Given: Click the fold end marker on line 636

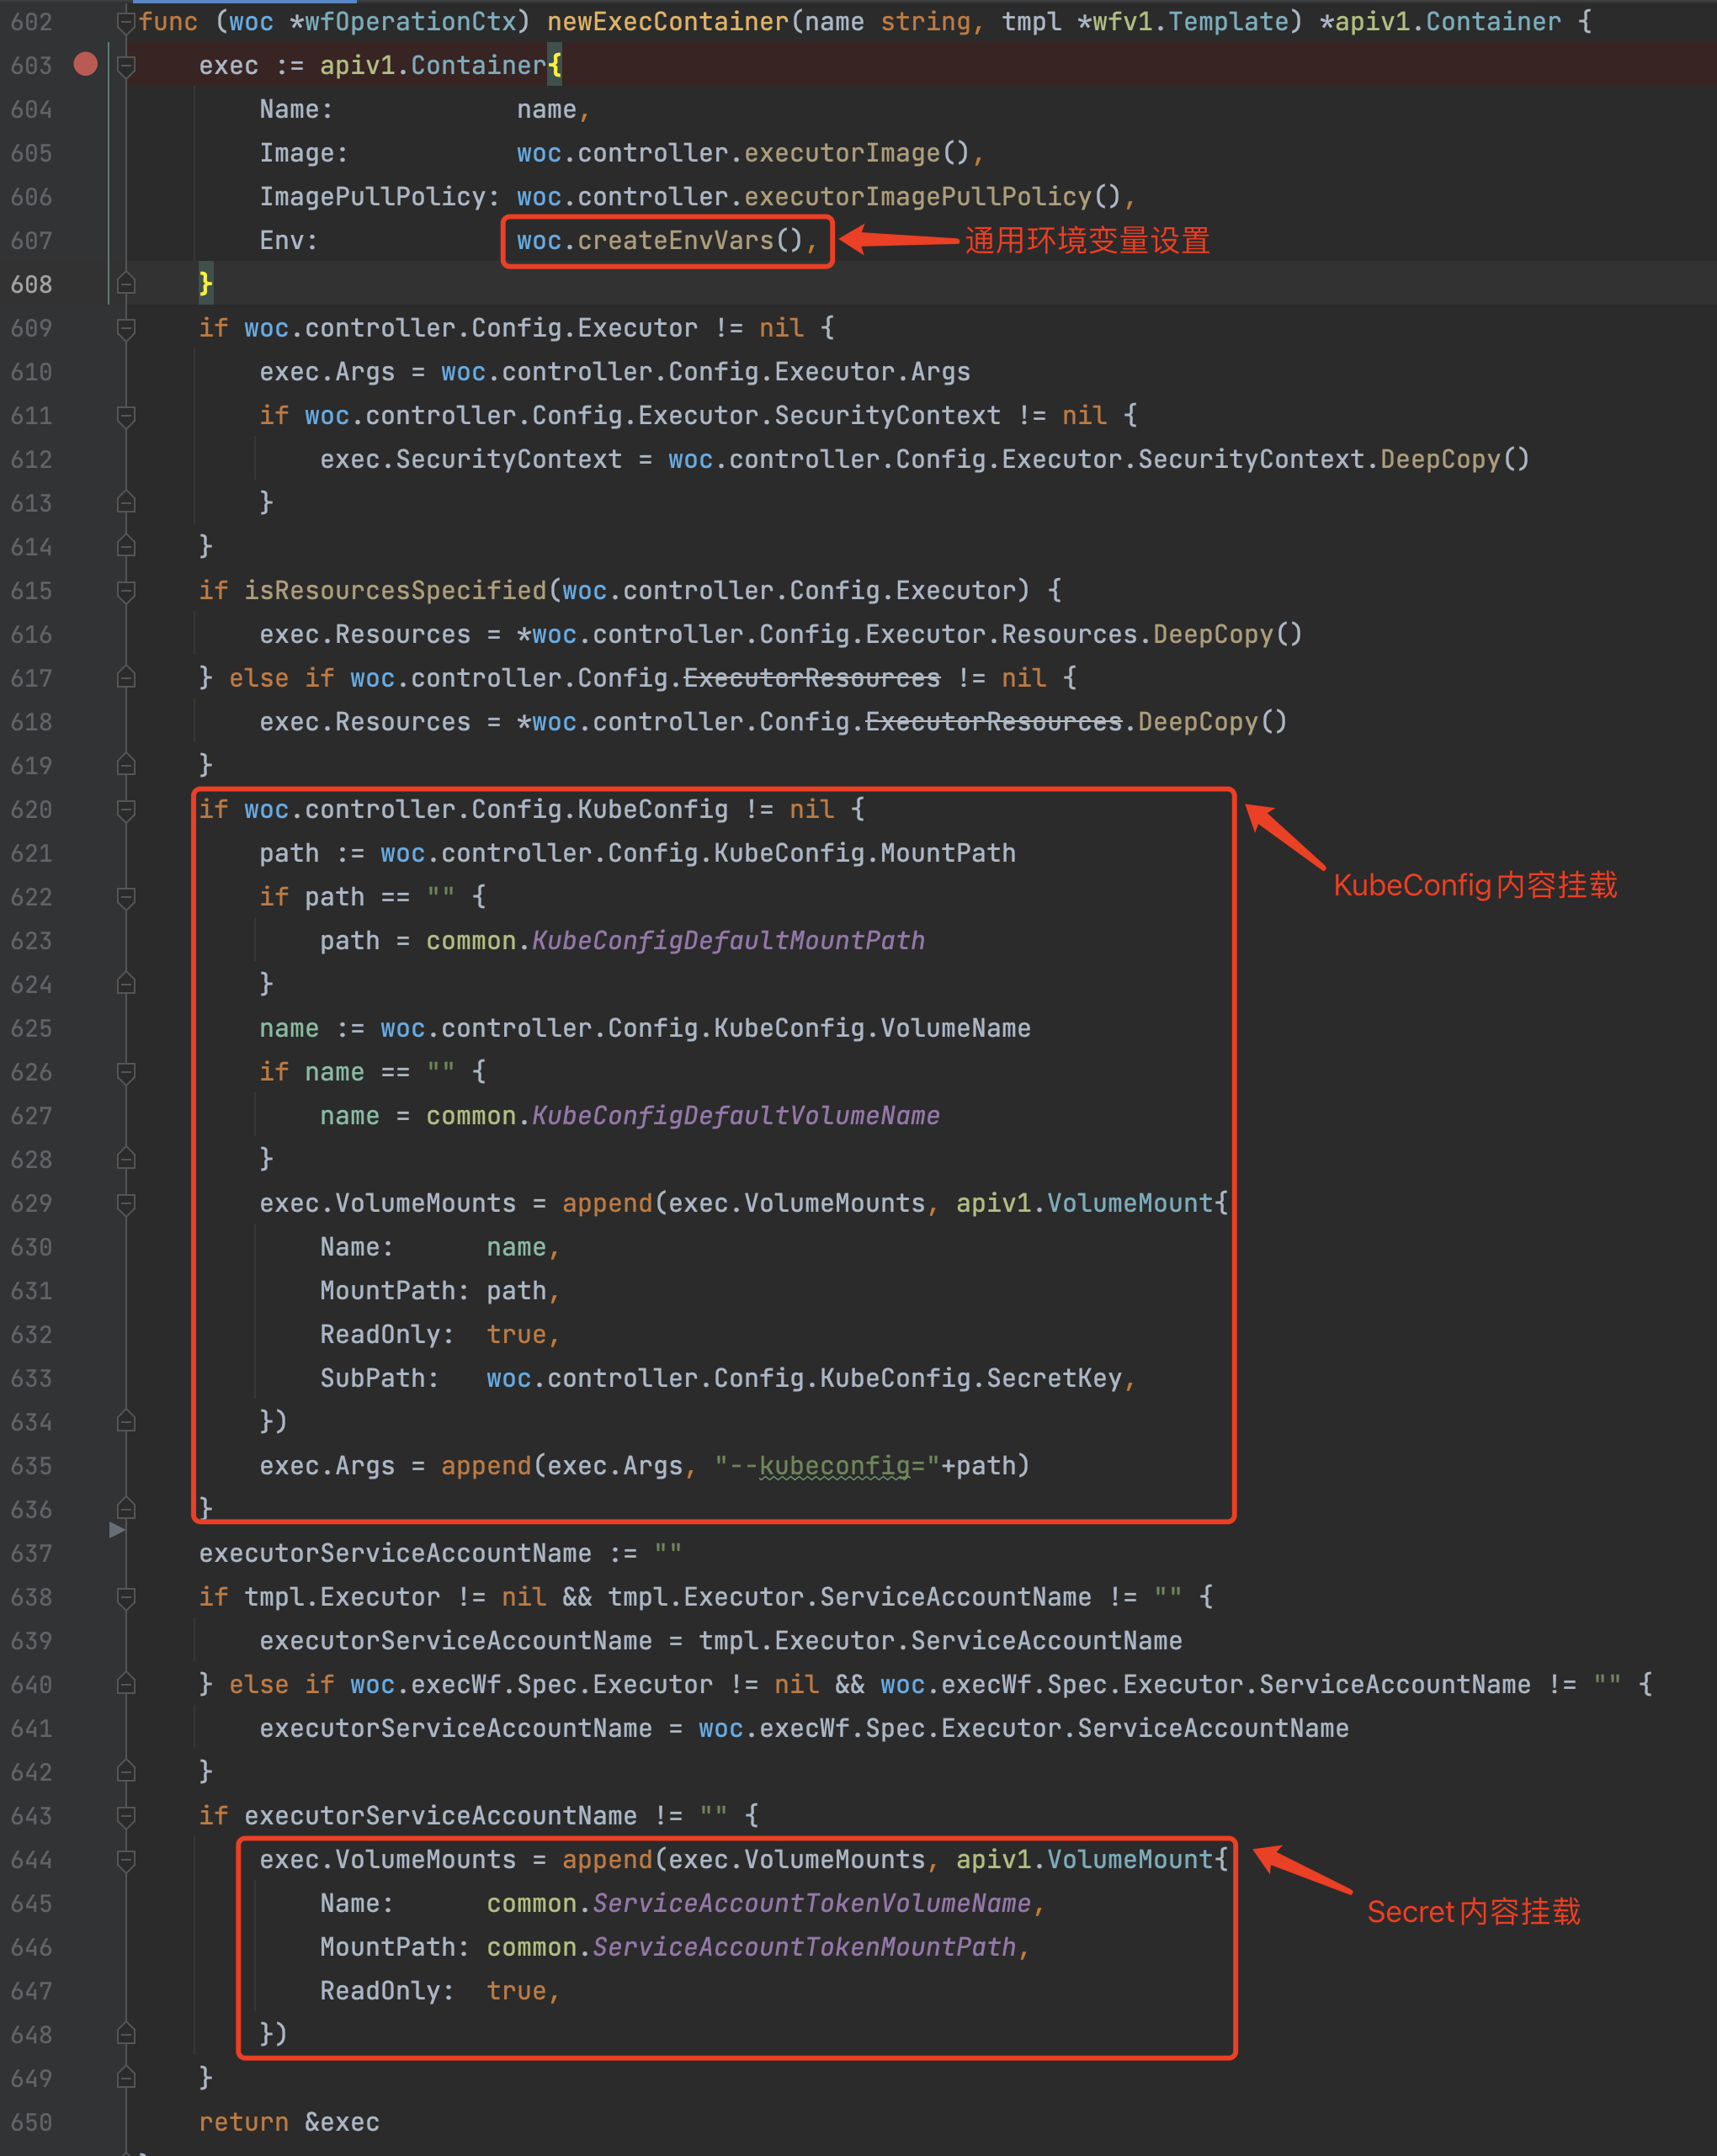Looking at the screenshot, I should (x=126, y=1508).
